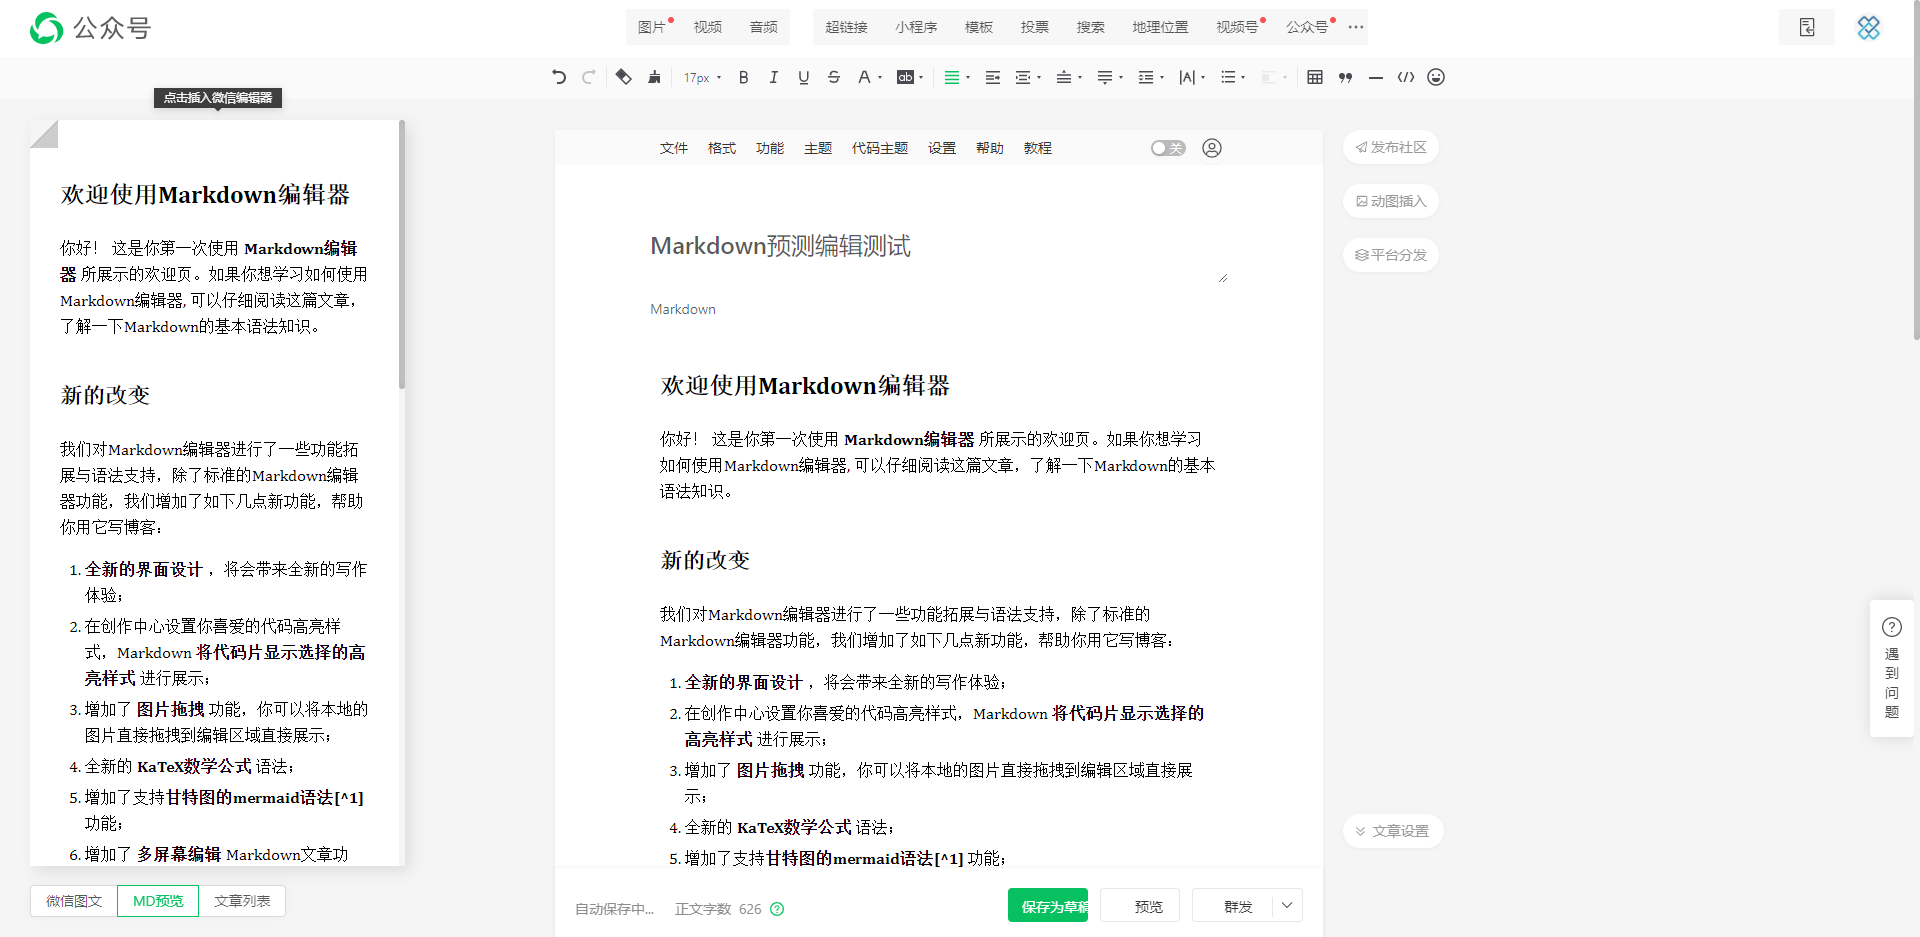Image resolution: width=1920 pixels, height=937 pixels.
Task: Toggle bold formatting
Action: pyautogui.click(x=743, y=77)
